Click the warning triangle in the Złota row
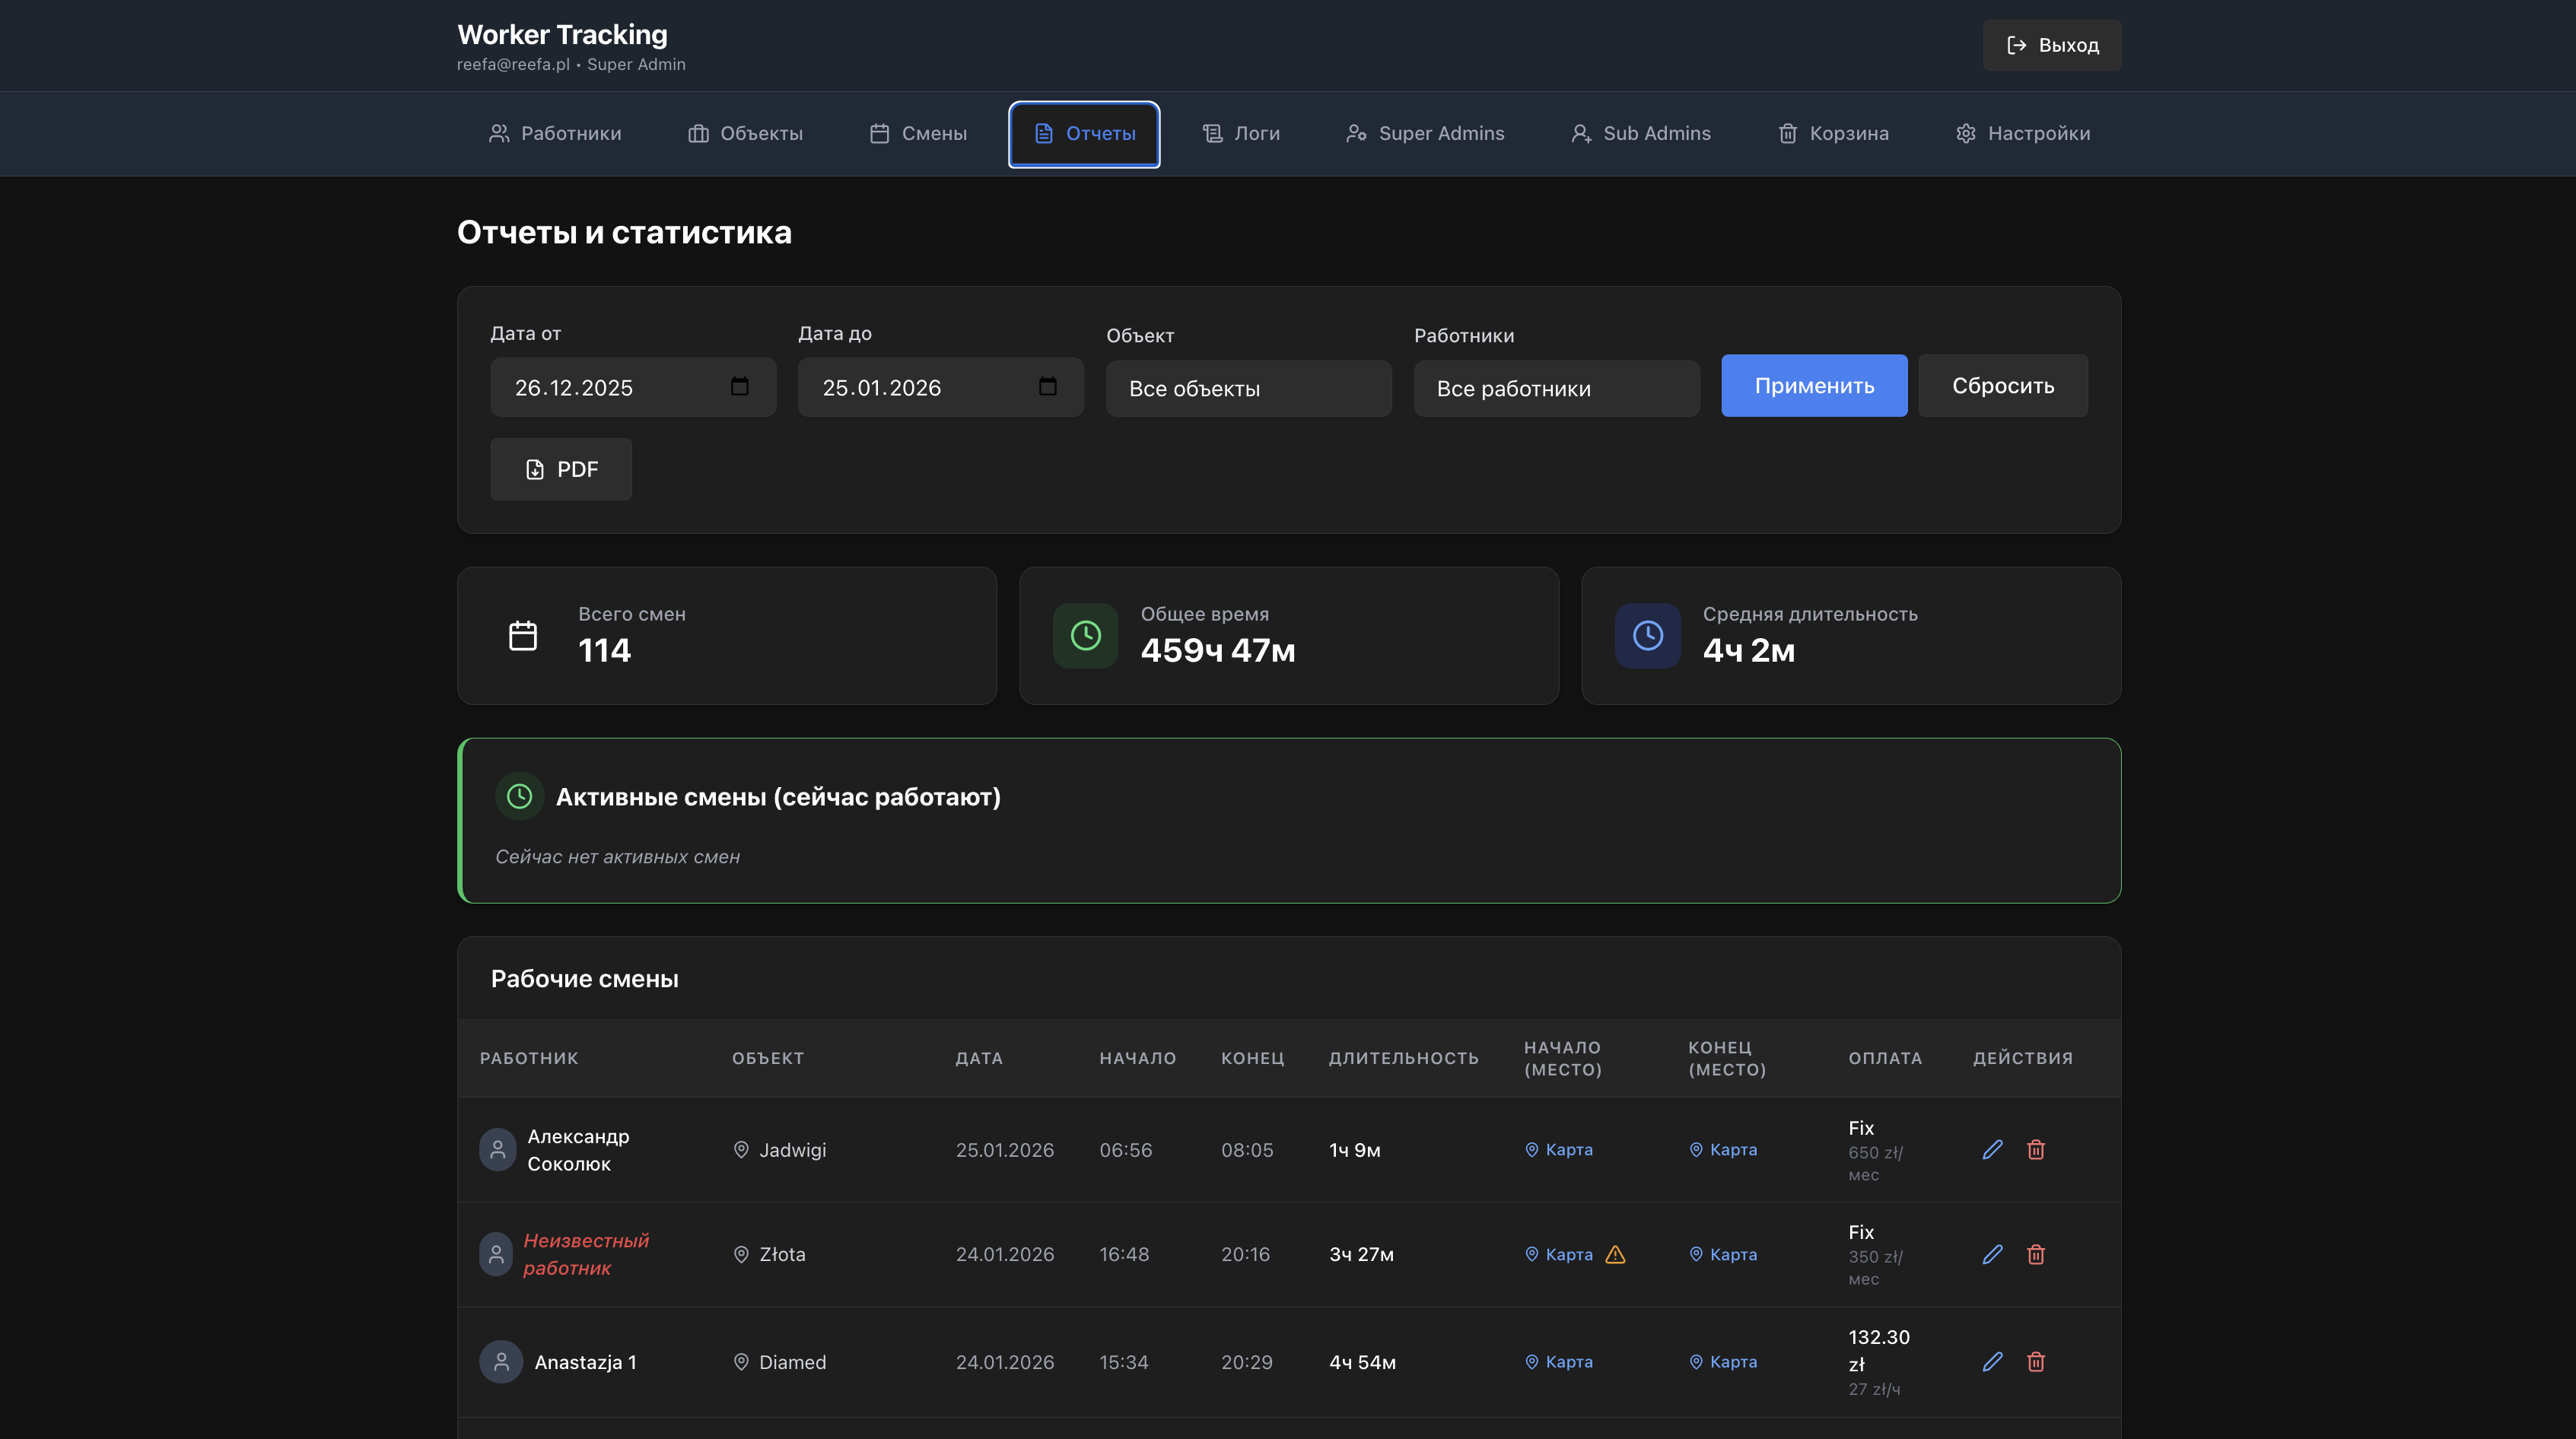Viewport: 2576px width, 1439px height. [x=1615, y=1254]
